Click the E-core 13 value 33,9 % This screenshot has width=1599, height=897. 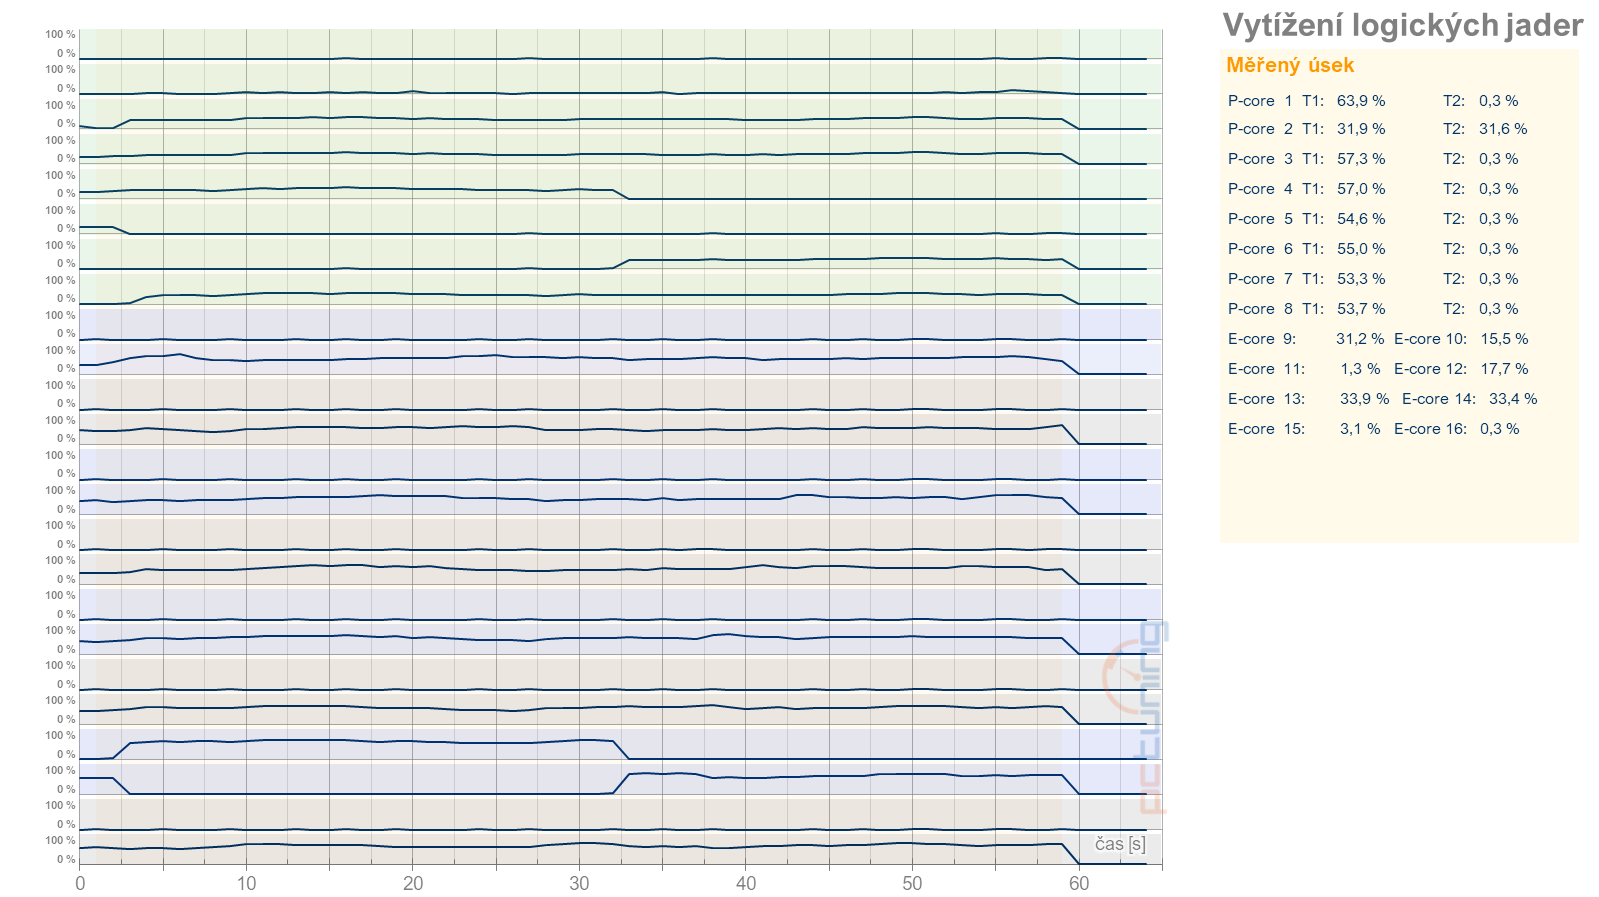click(x=1364, y=399)
